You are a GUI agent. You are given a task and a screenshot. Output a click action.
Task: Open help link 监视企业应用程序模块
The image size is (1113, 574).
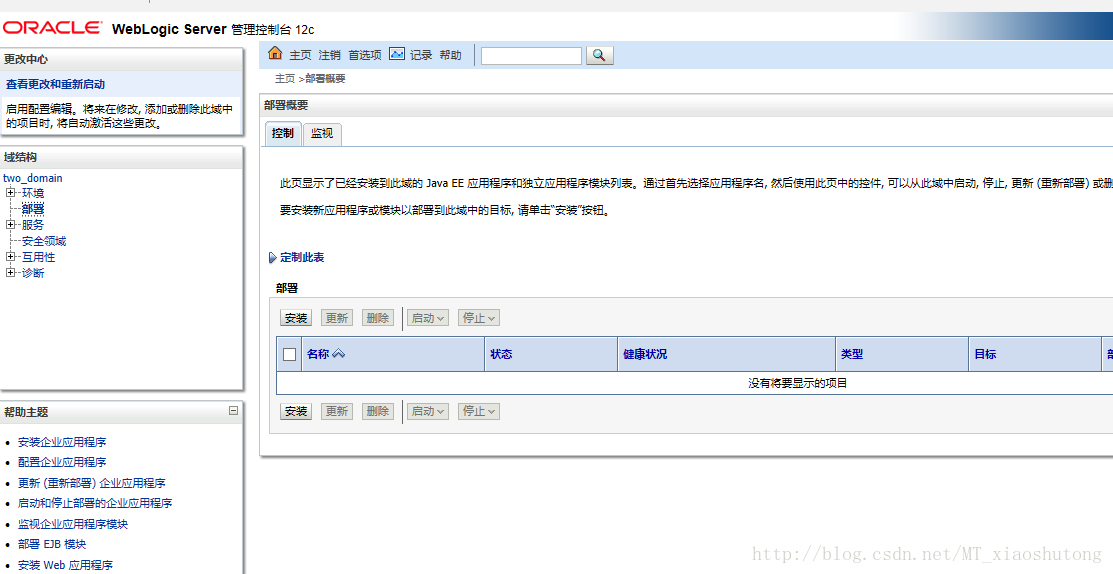[73, 524]
